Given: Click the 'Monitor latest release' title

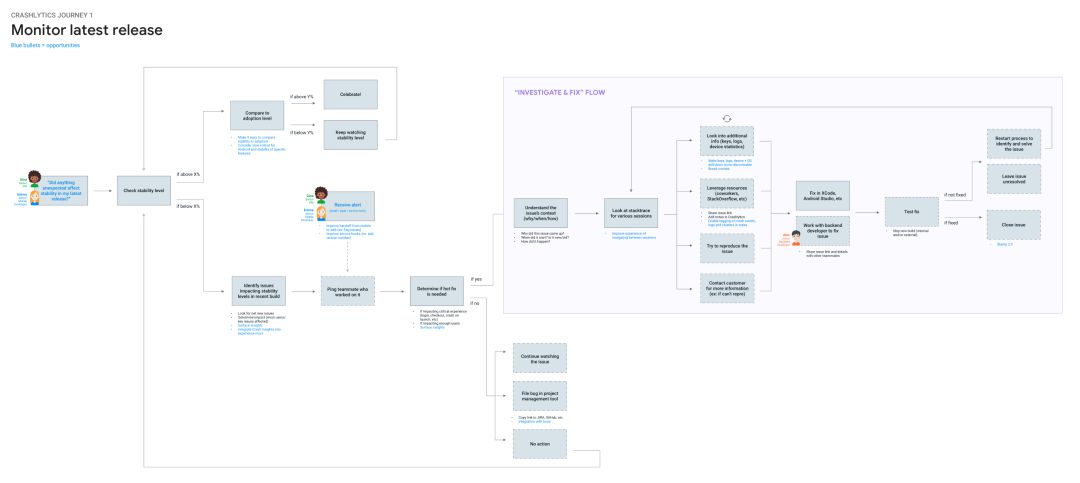Looking at the screenshot, I should 87,30.
